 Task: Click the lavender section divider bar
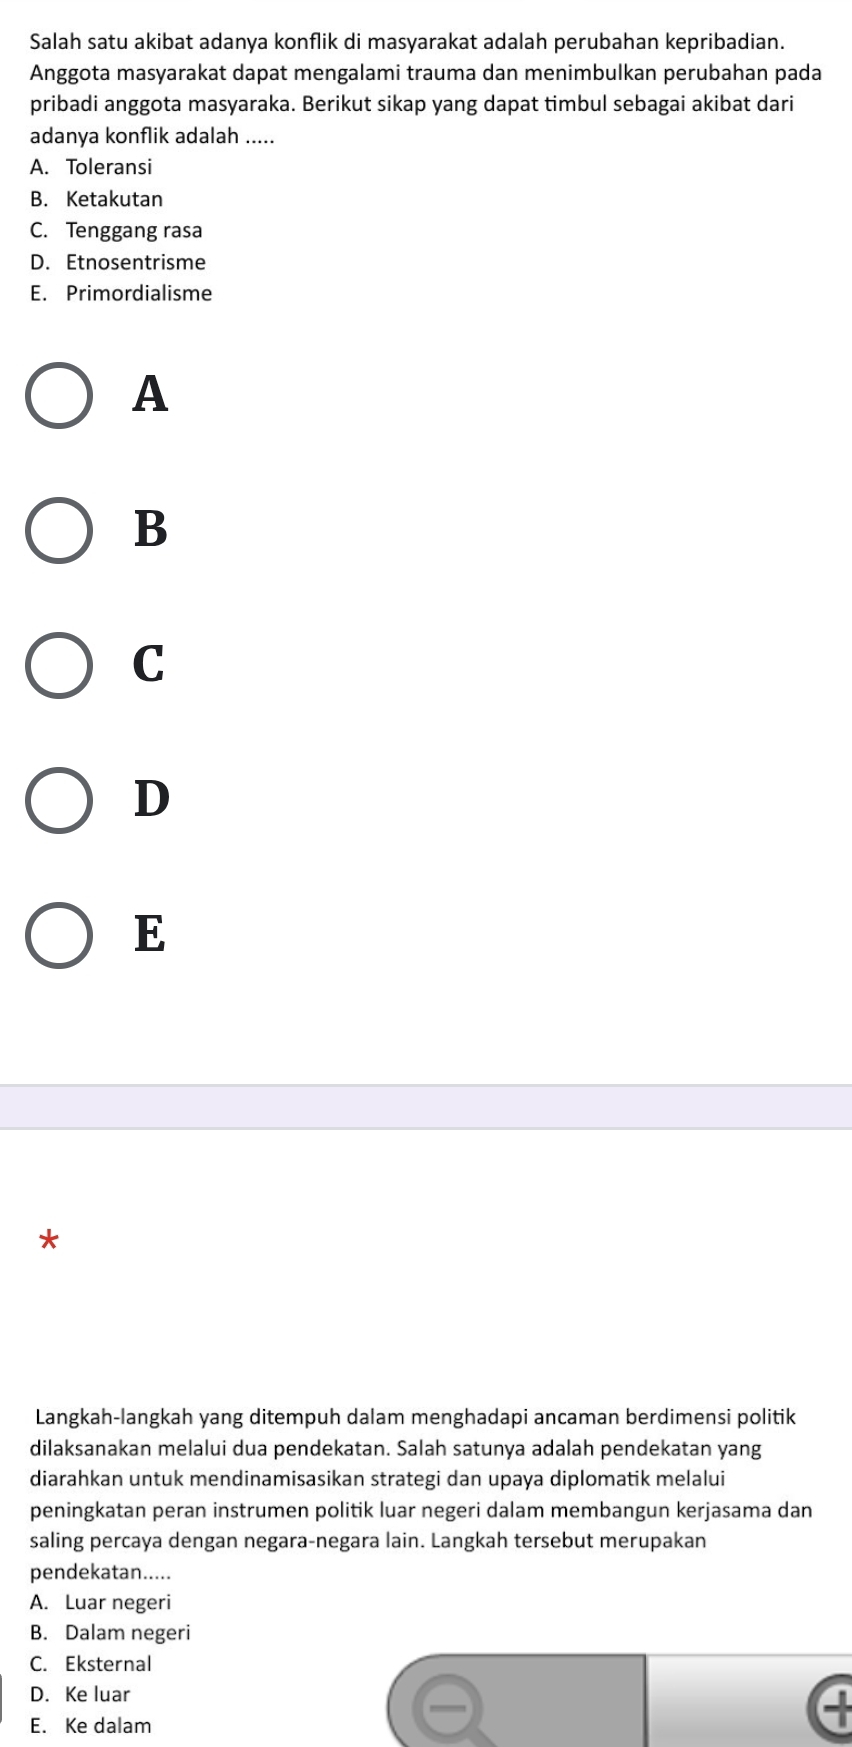tap(426, 1107)
